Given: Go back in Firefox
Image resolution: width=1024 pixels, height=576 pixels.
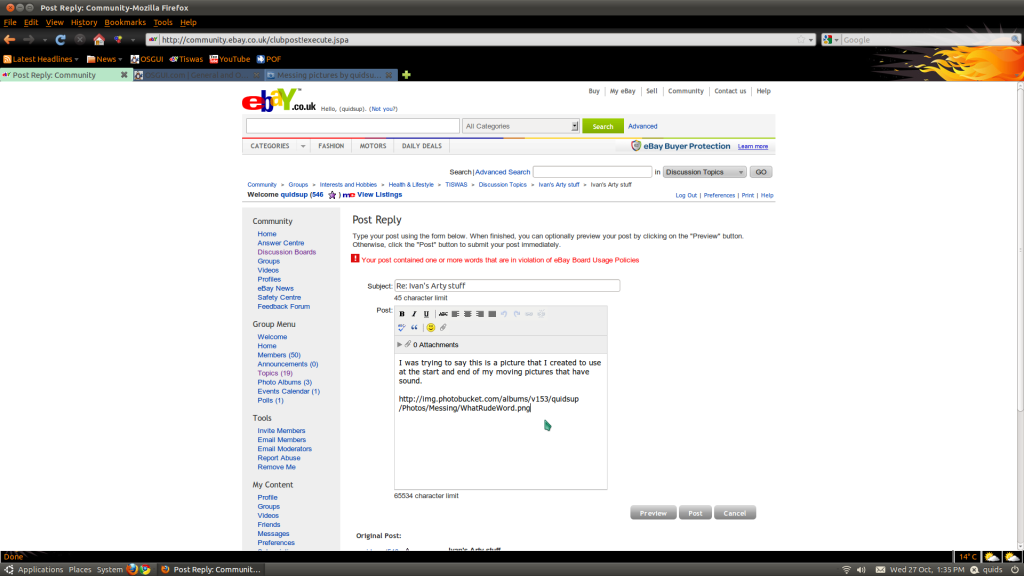Looking at the screenshot, I should [10, 40].
